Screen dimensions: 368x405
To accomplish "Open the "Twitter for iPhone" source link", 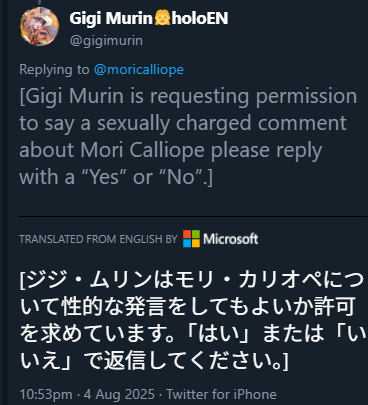I will [221, 394].
